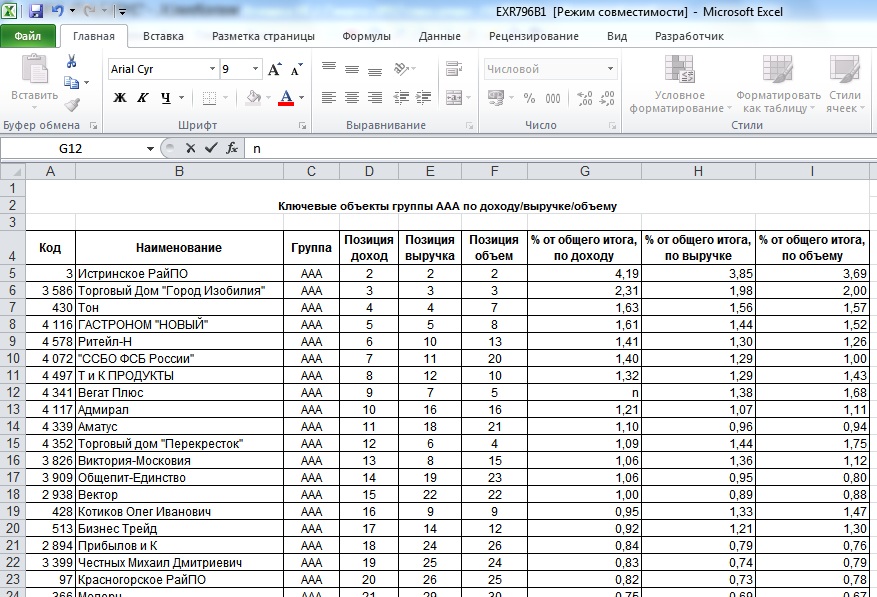Open the Числовой number format dropdown
Image resolution: width=877 pixels, height=597 pixels.
[x=610, y=69]
